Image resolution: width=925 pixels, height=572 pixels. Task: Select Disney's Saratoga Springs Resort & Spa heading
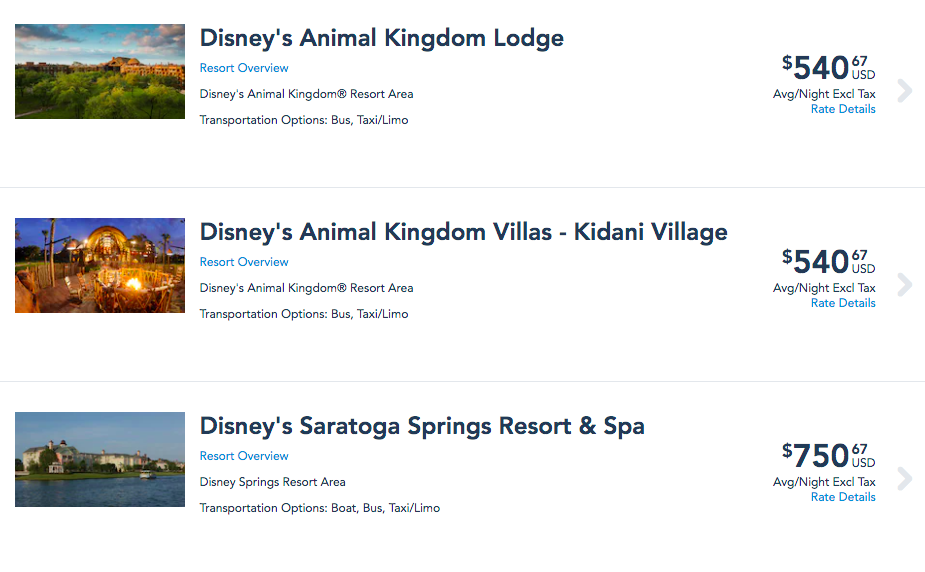pyautogui.click(x=422, y=426)
